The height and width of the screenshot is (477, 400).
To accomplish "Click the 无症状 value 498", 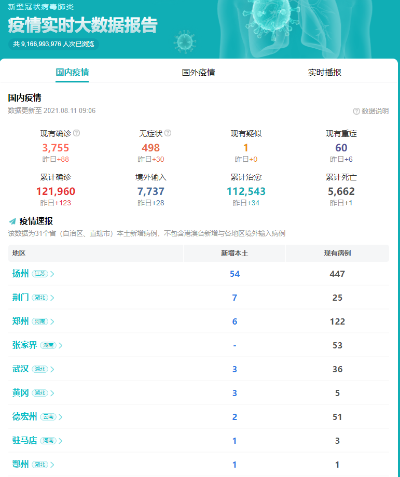I will tap(151, 148).
